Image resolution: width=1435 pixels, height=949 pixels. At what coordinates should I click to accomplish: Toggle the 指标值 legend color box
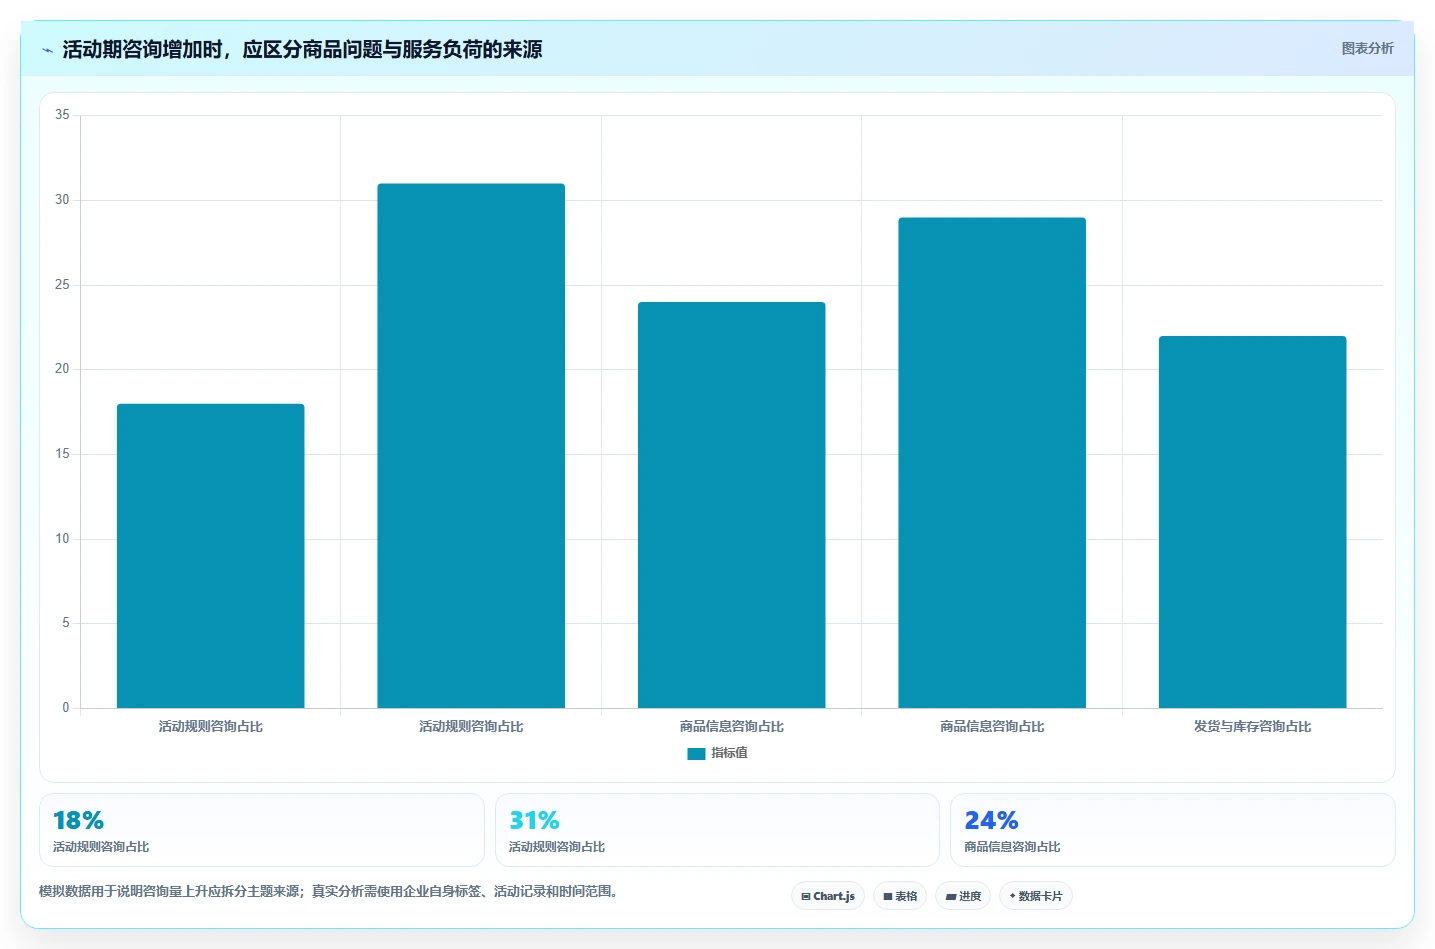[x=696, y=753]
